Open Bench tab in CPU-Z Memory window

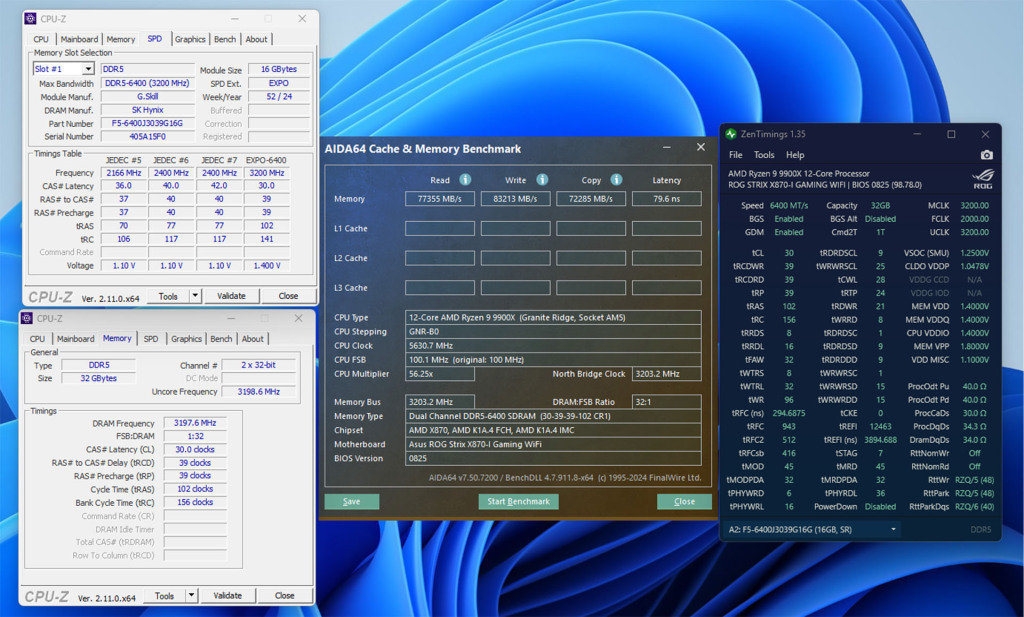point(221,339)
